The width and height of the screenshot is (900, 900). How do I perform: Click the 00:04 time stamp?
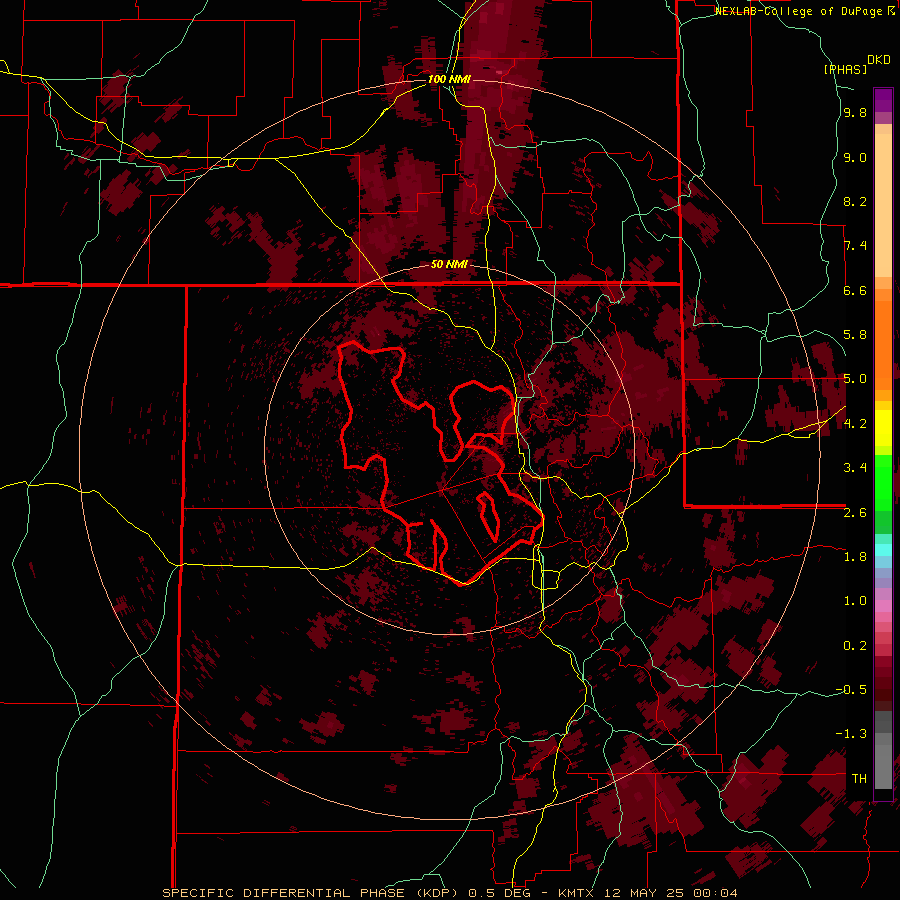[x=713, y=893]
